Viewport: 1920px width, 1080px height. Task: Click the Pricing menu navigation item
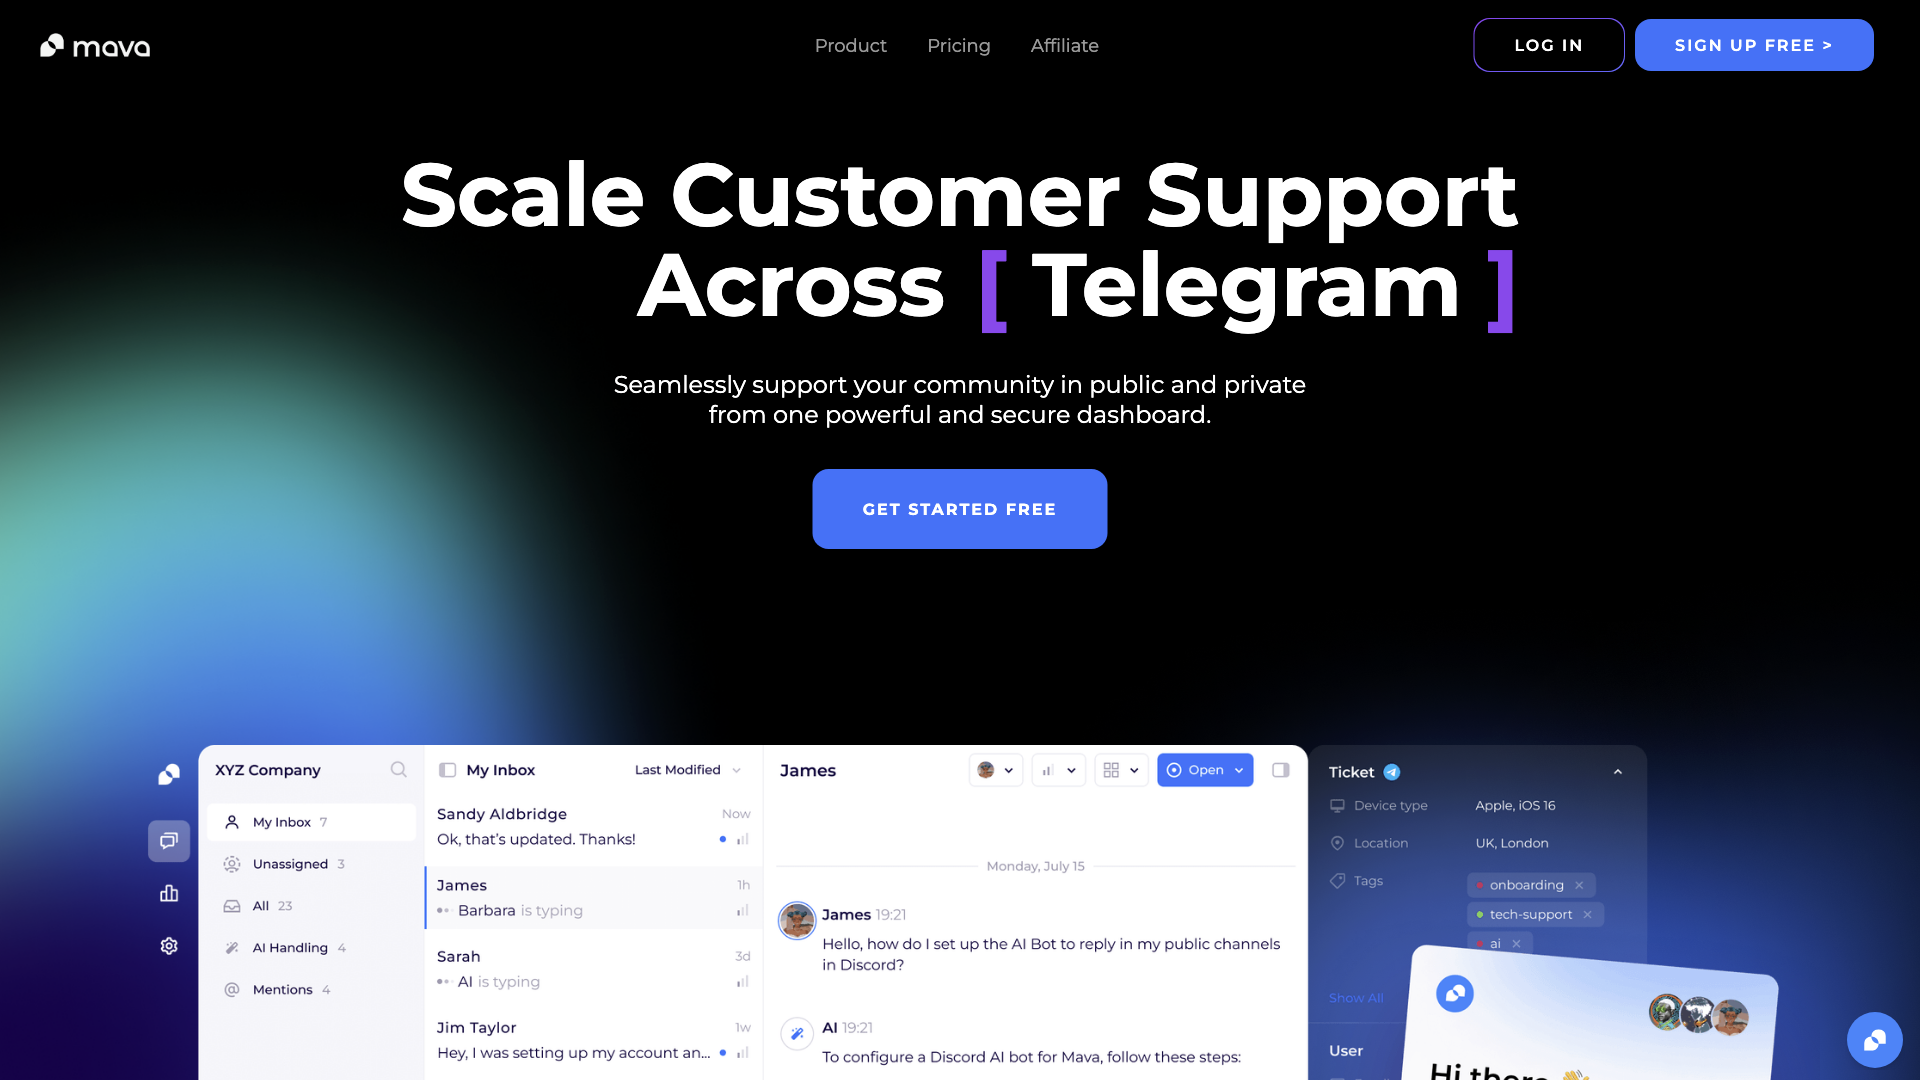point(957,45)
